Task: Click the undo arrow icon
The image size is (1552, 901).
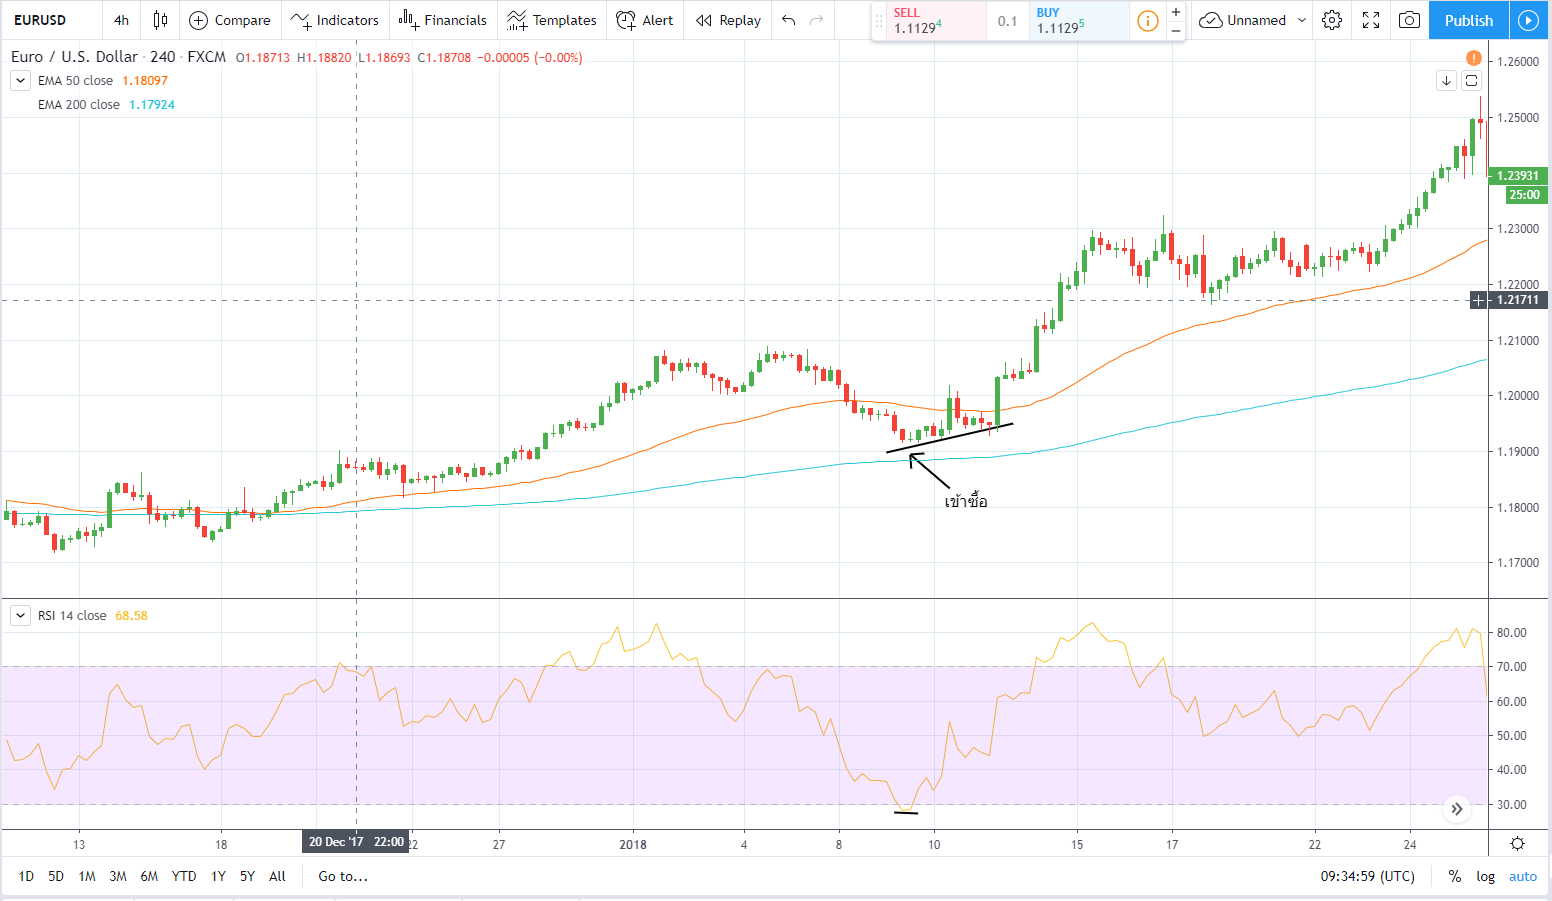Action: pyautogui.click(x=789, y=20)
